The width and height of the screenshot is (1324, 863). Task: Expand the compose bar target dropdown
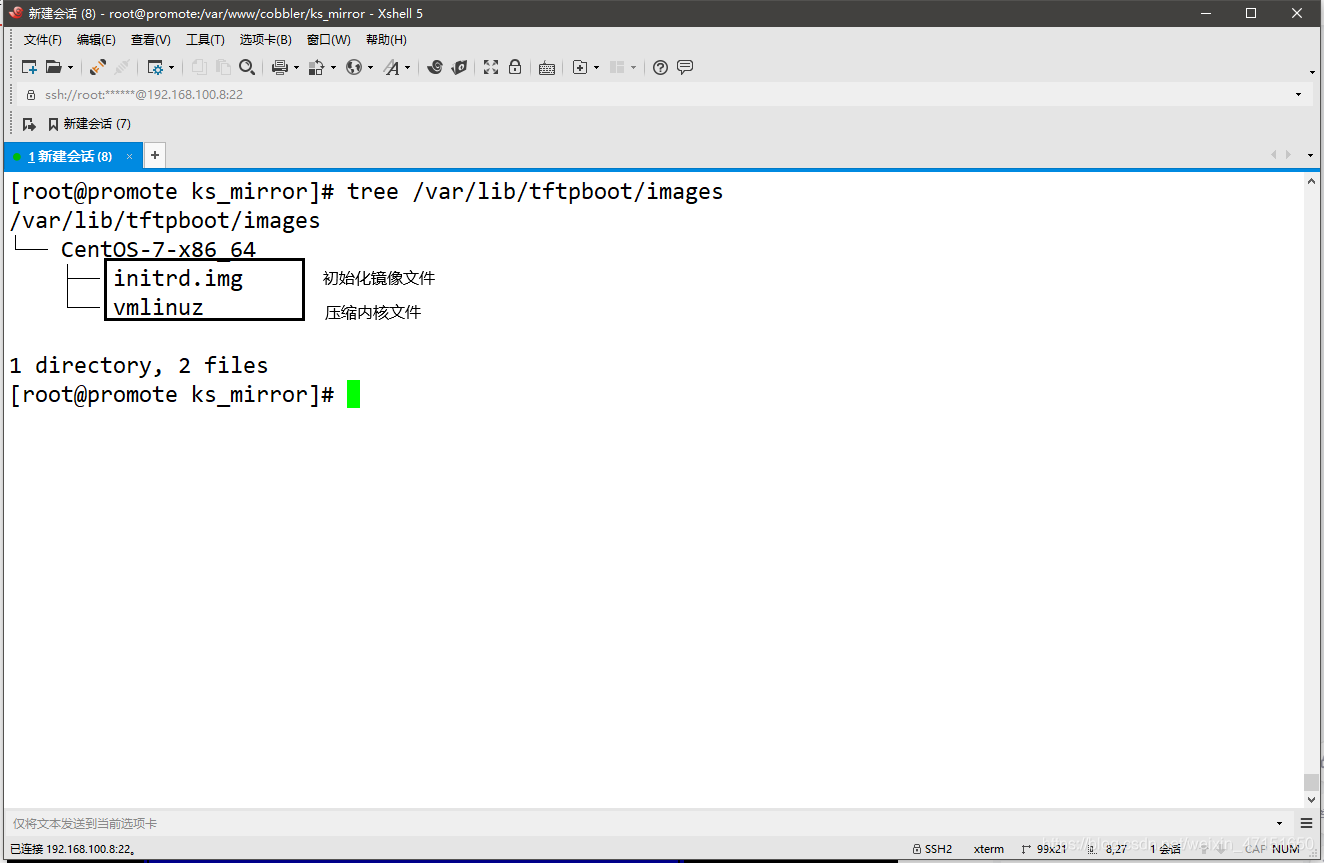pyautogui.click(x=1281, y=824)
